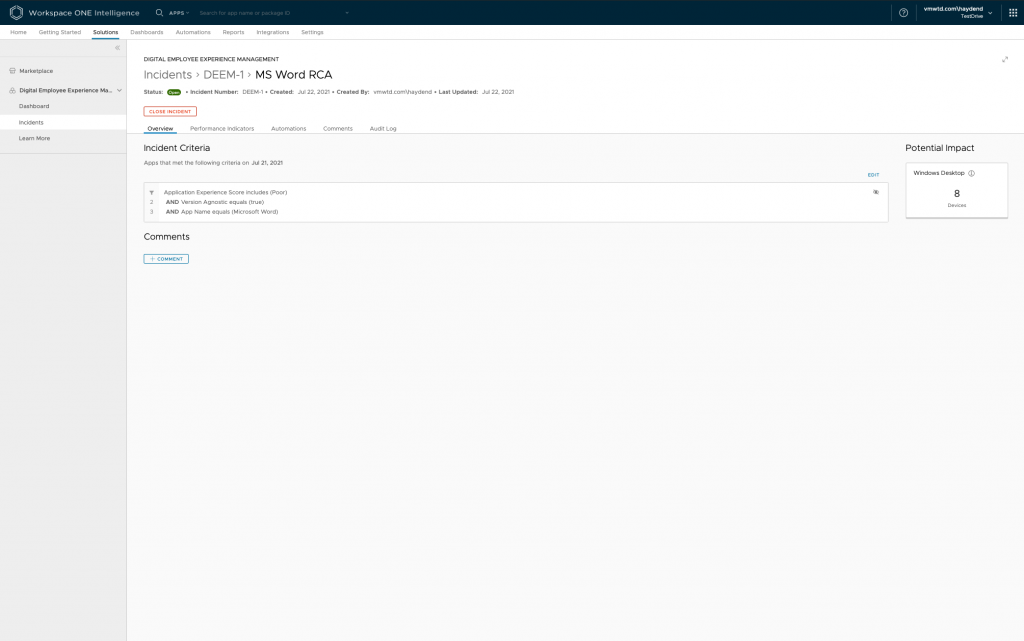1024x641 pixels.
Task: Open the Getting Started tab
Action: (60, 32)
